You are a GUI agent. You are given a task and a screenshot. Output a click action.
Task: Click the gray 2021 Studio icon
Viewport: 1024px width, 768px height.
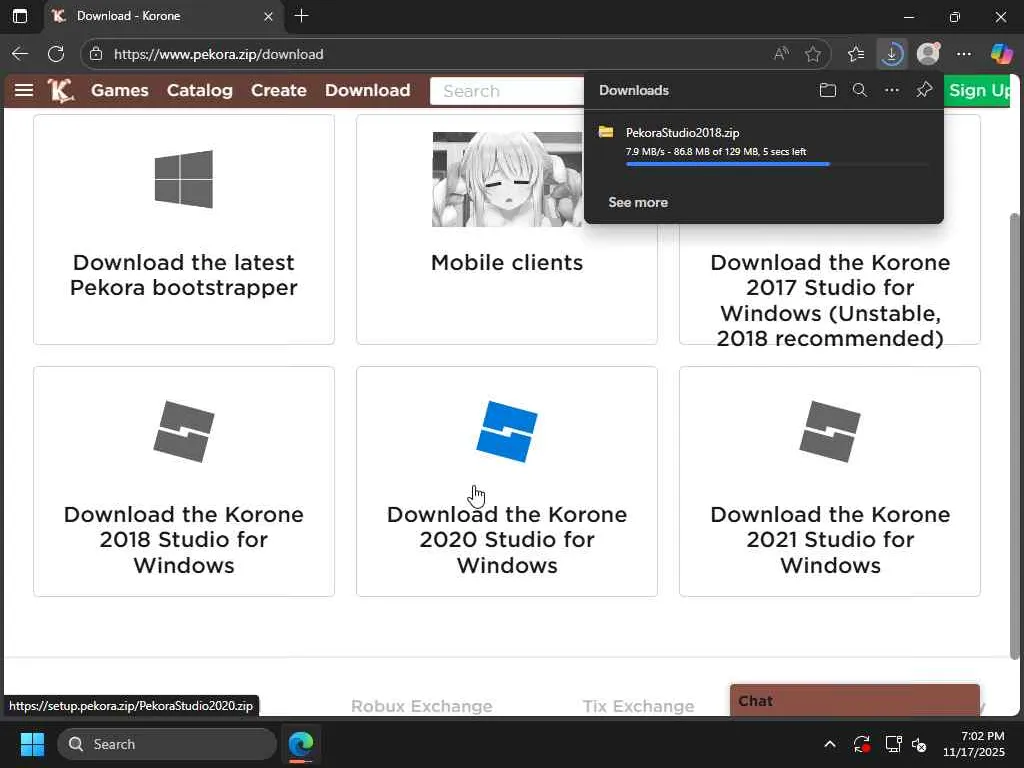click(x=830, y=432)
